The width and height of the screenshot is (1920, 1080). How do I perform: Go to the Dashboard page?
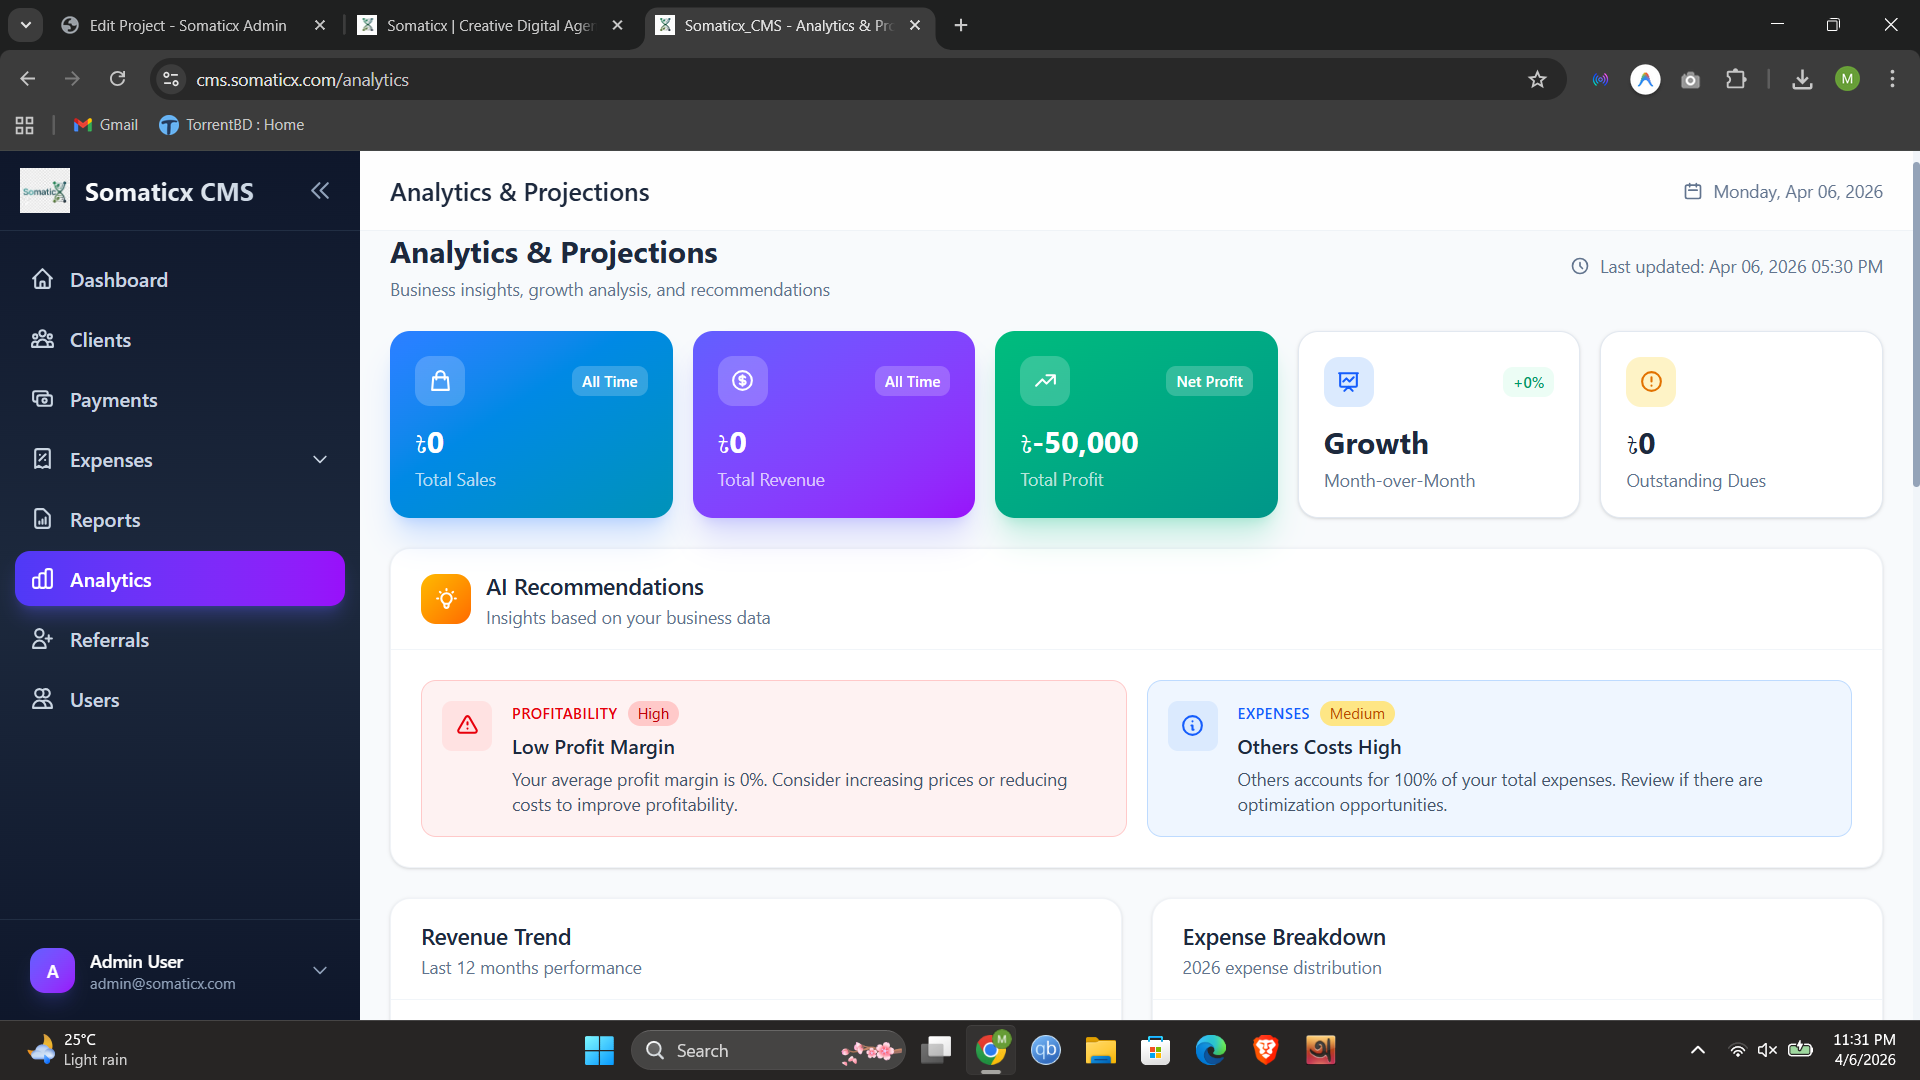tap(118, 280)
